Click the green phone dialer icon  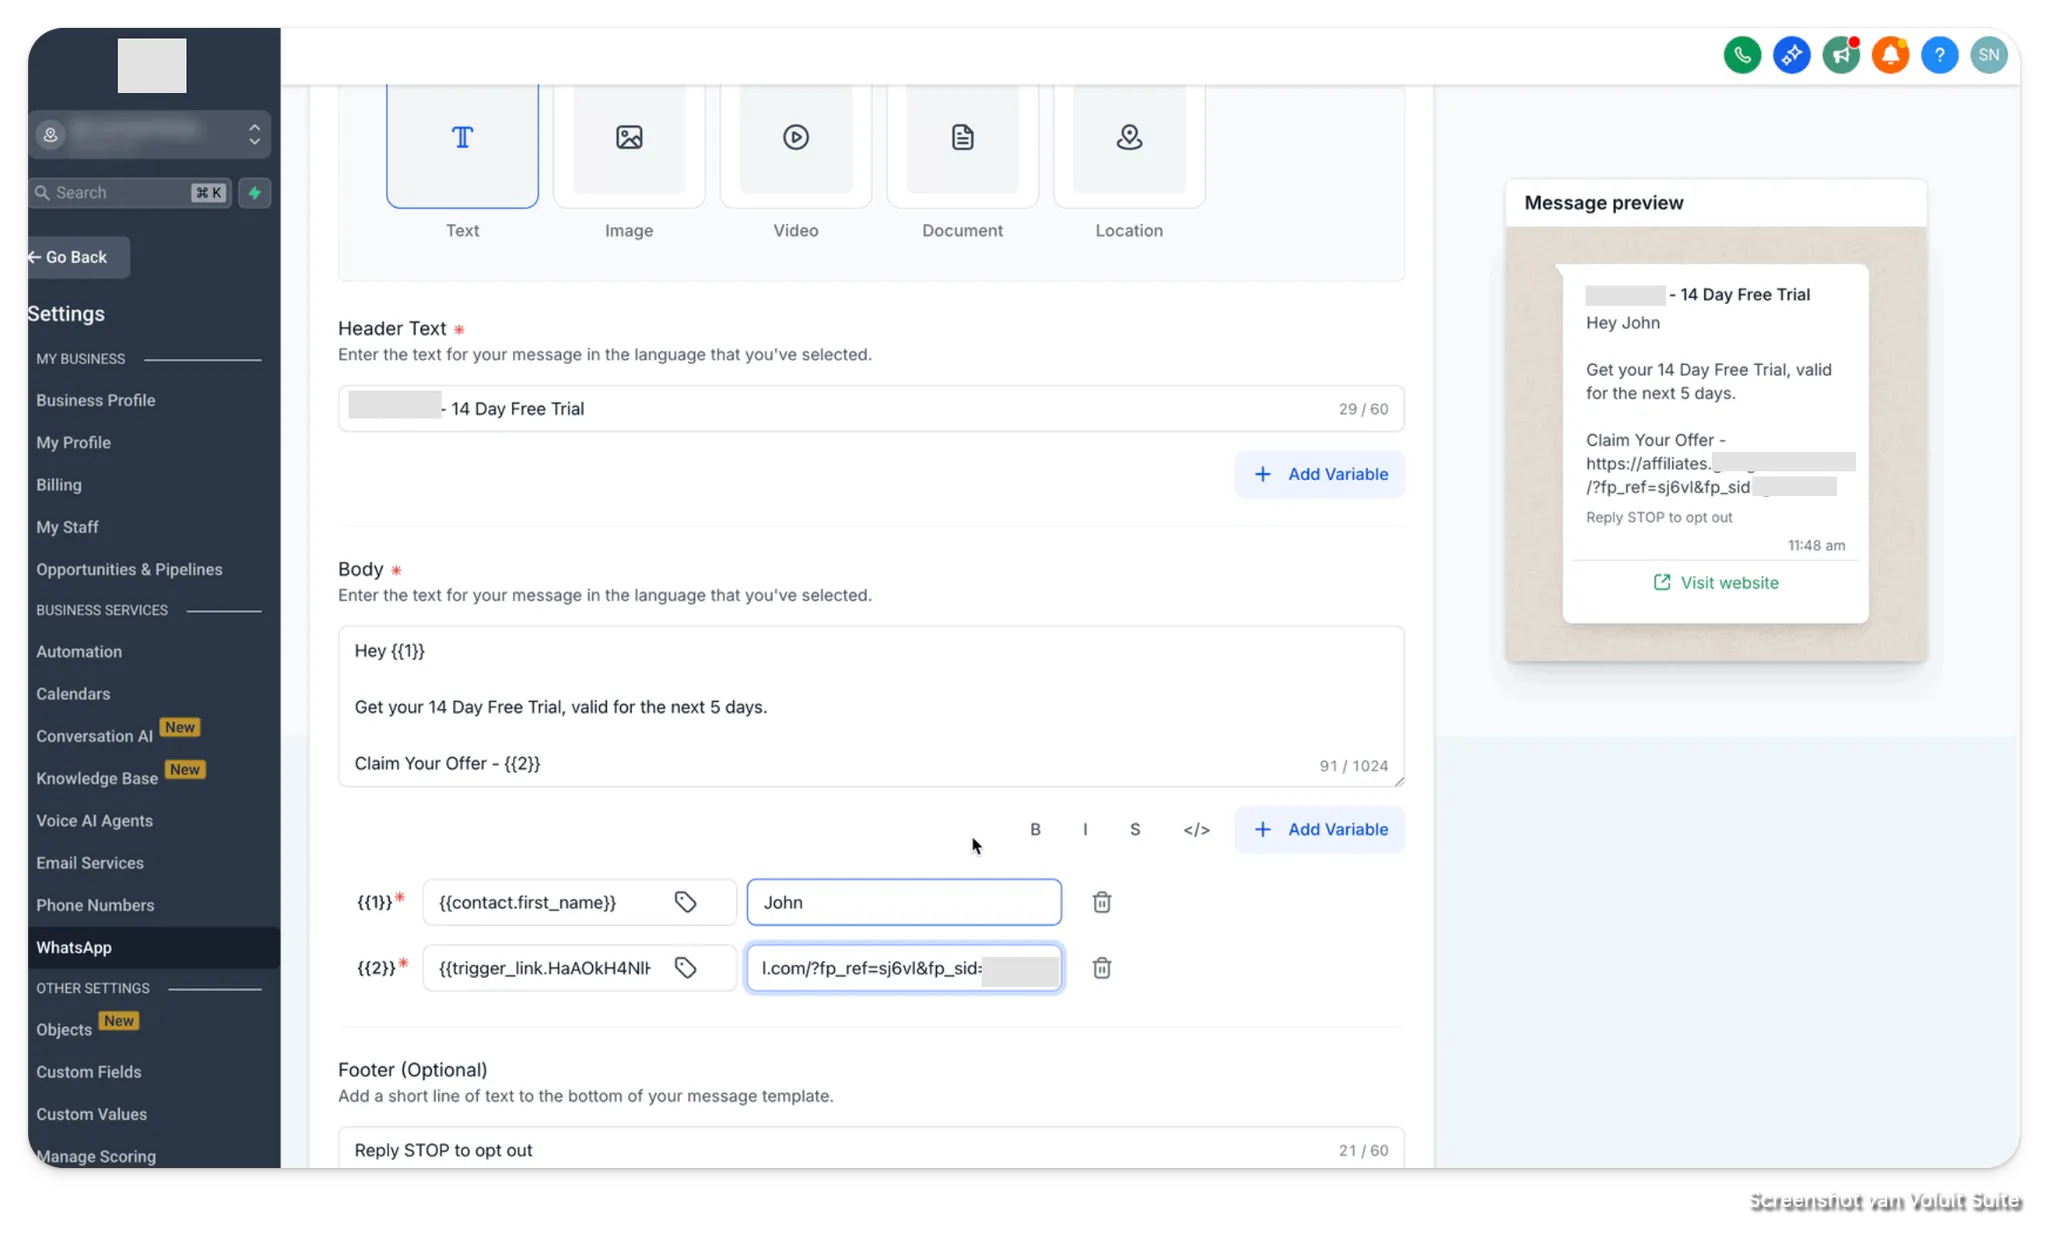(x=1742, y=55)
